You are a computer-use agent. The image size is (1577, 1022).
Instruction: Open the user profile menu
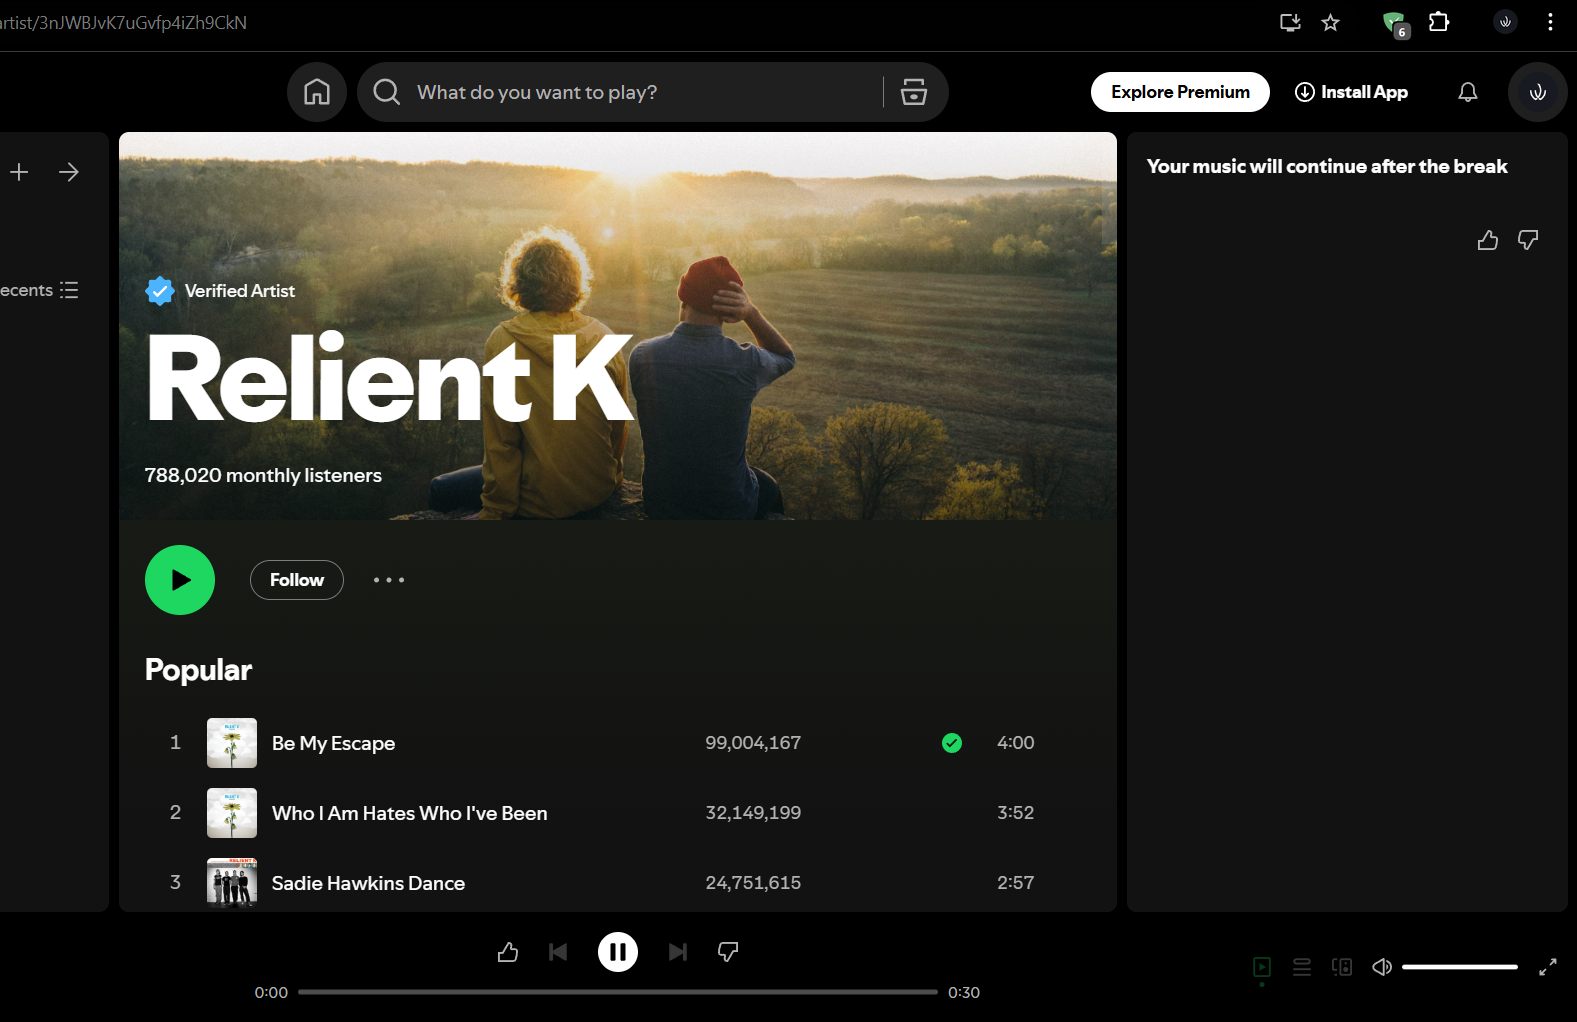(1537, 92)
